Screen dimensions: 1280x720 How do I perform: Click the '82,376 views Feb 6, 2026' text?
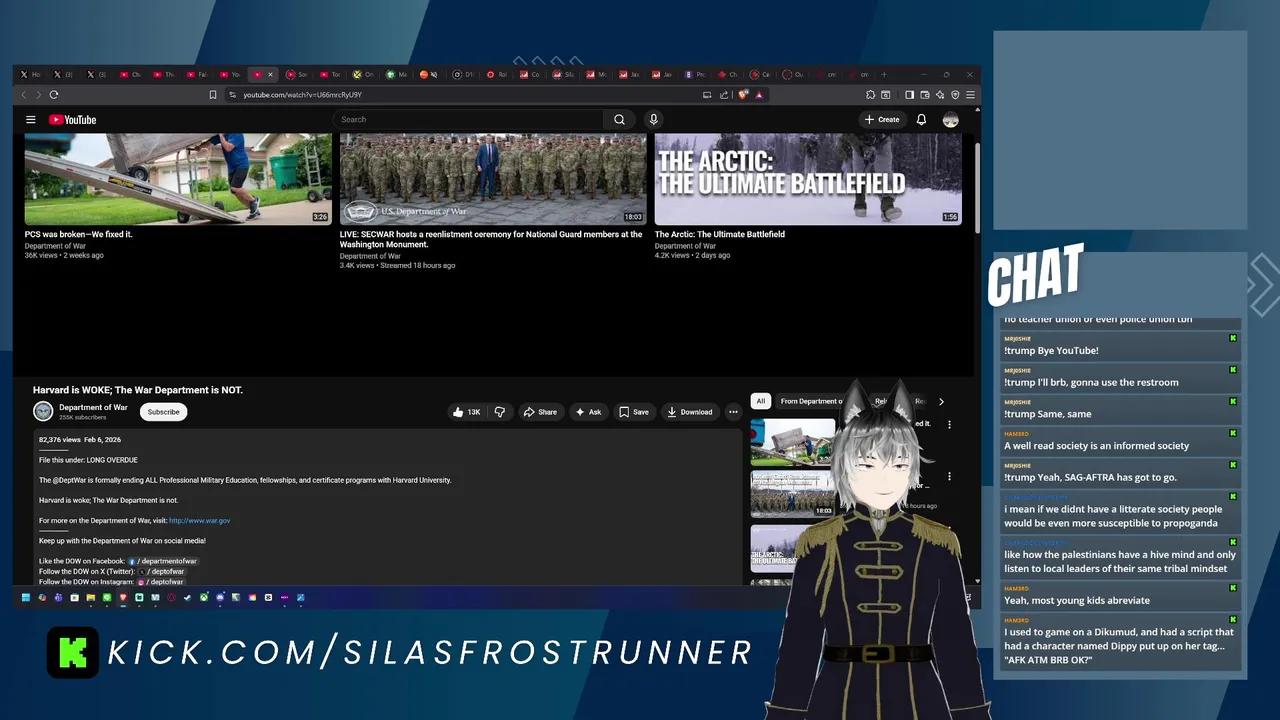pos(80,440)
